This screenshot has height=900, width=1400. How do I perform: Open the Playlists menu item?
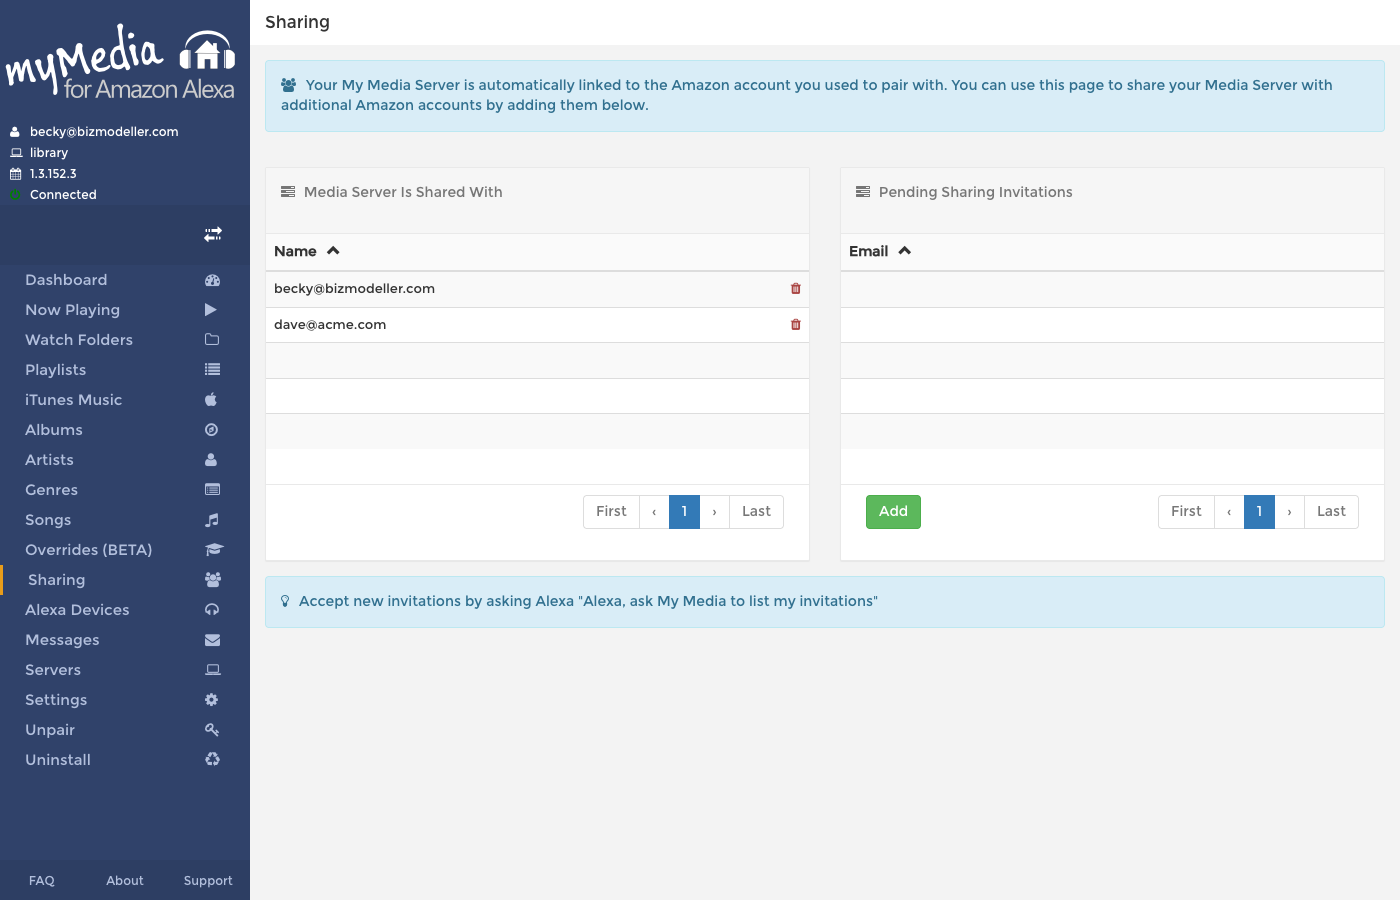56,370
